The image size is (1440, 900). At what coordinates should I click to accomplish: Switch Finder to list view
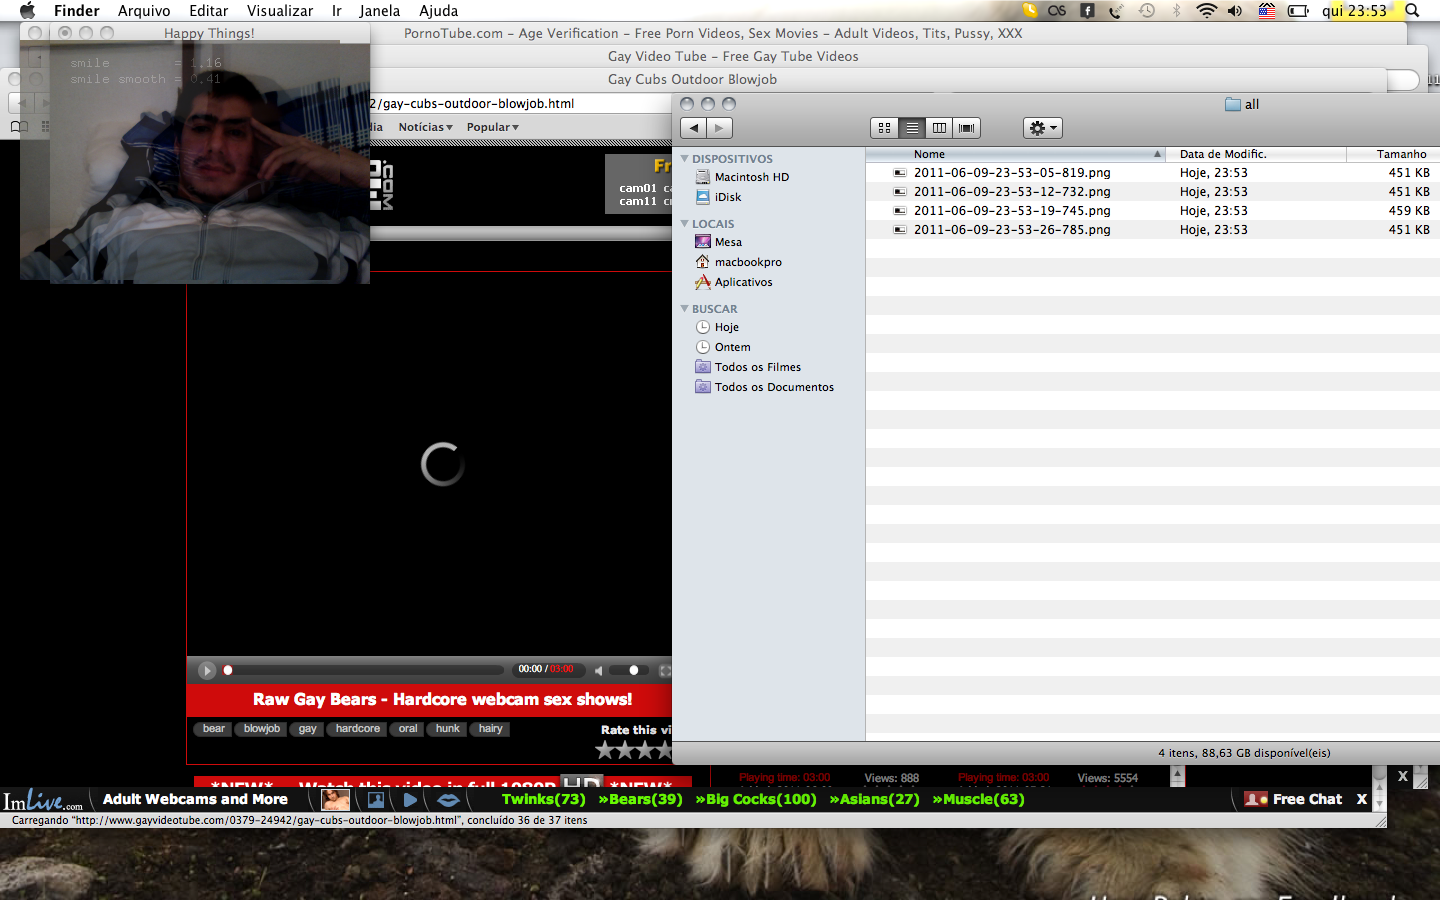(912, 128)
